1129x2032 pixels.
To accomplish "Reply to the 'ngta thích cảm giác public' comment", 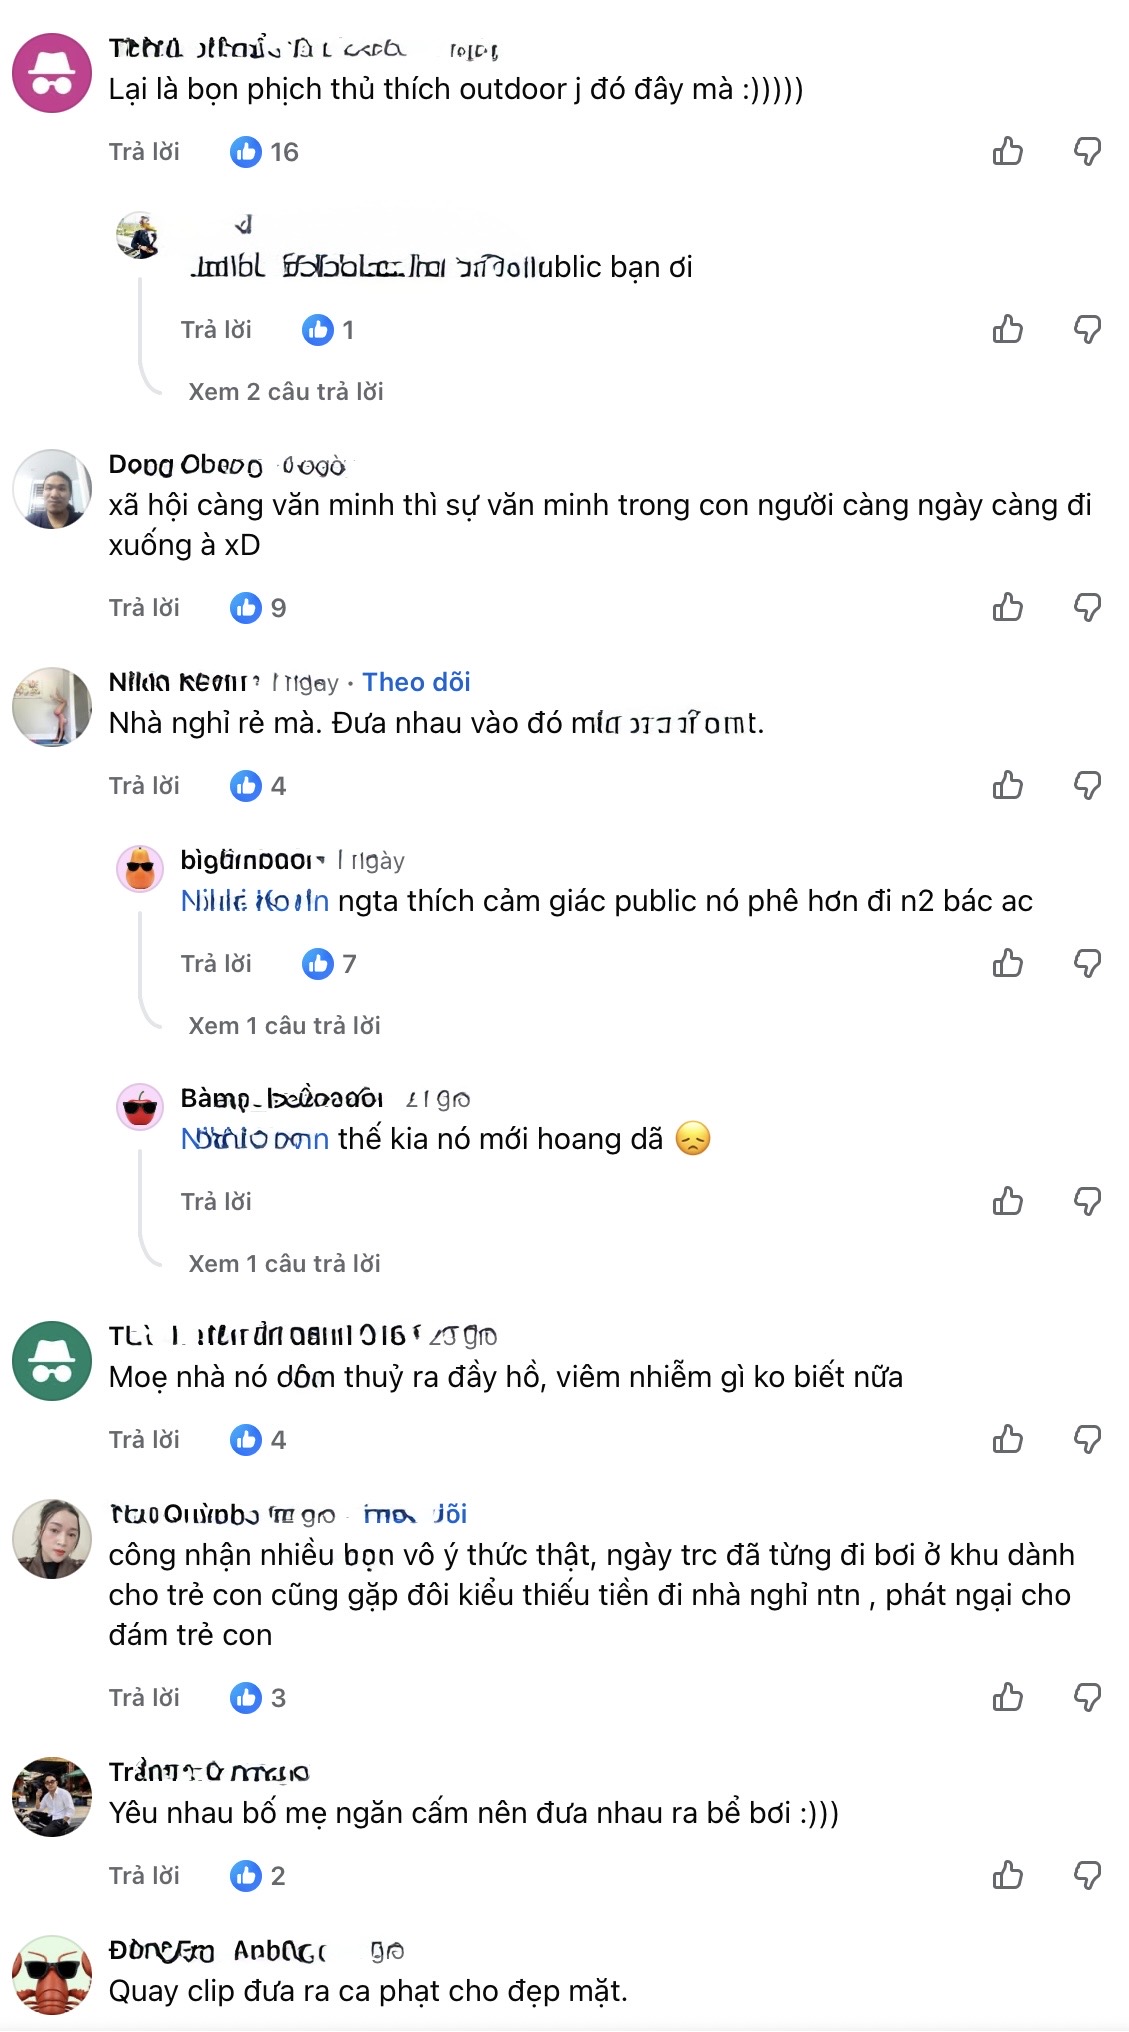I will pyautogui.click(x=216, y=963).
